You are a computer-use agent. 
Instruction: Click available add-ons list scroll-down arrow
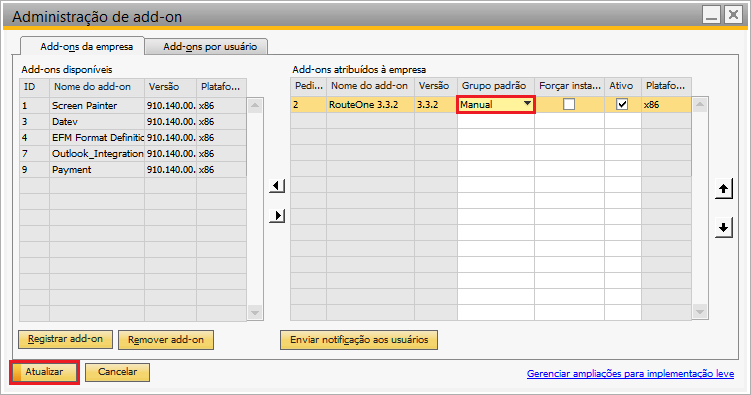(x=255, y=313)
